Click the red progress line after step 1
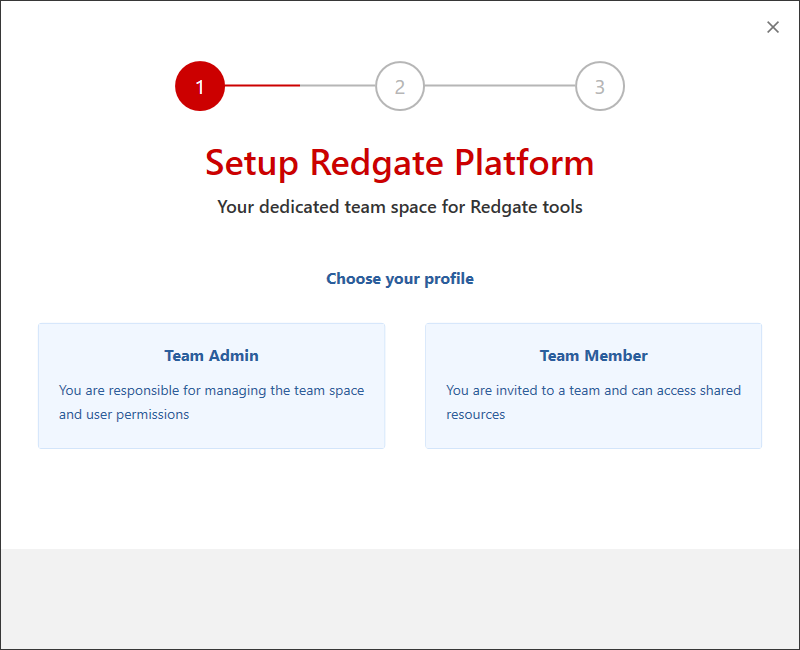The width and height of the screenshot is (800, 650). point(262,86)
